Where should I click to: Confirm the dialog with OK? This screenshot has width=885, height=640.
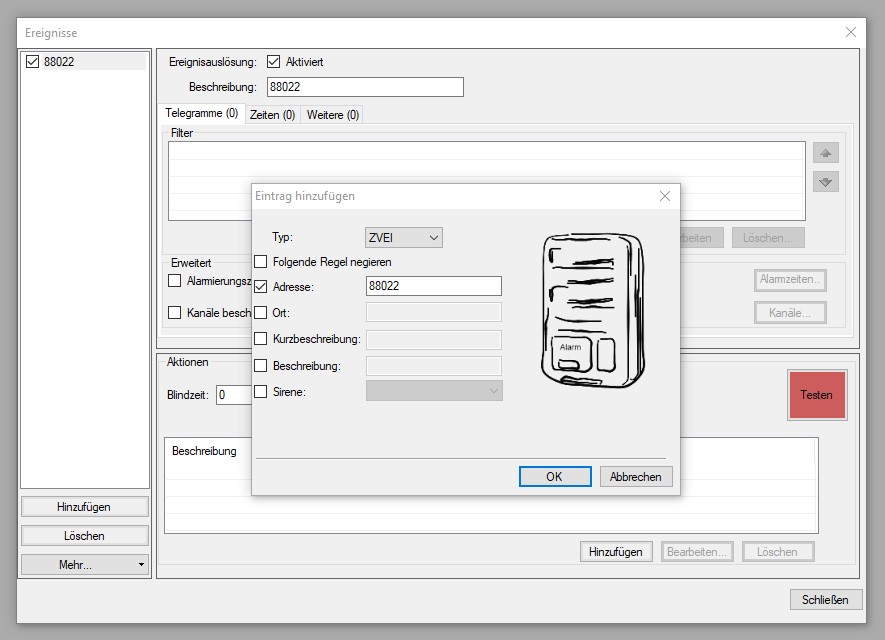(555, 477)
